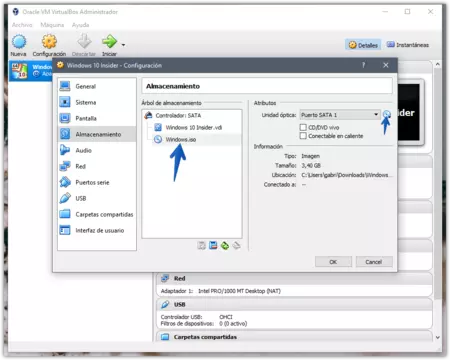Select Pantalla settings category
Viewport: 450px width, 360px height.
click(97, 118)
